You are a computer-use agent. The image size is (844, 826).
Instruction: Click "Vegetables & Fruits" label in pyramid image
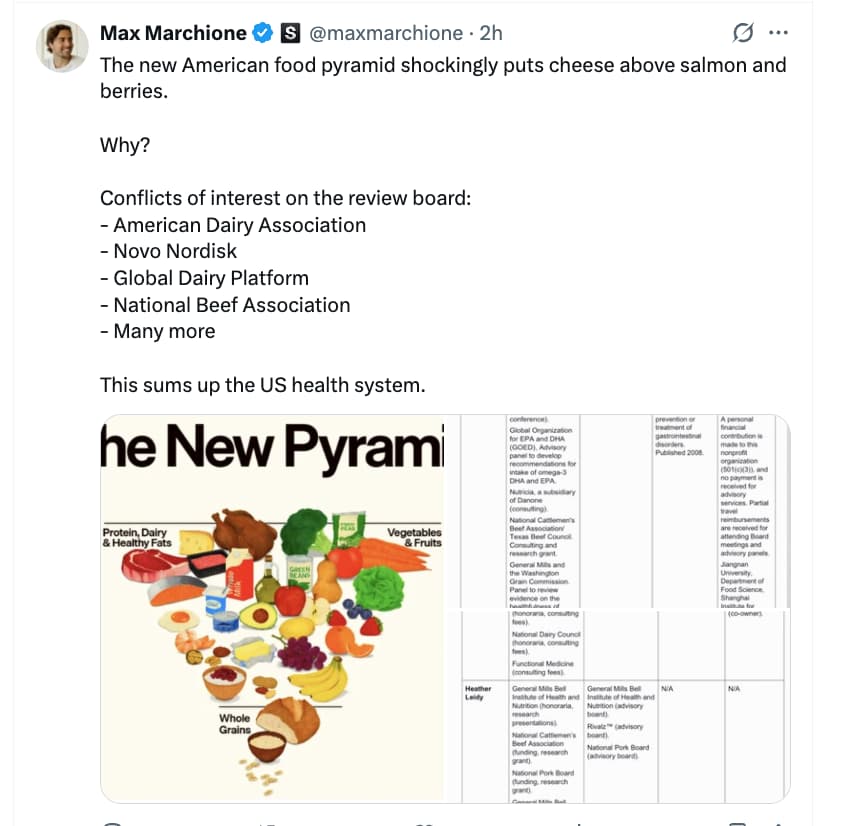coord(414,537)
